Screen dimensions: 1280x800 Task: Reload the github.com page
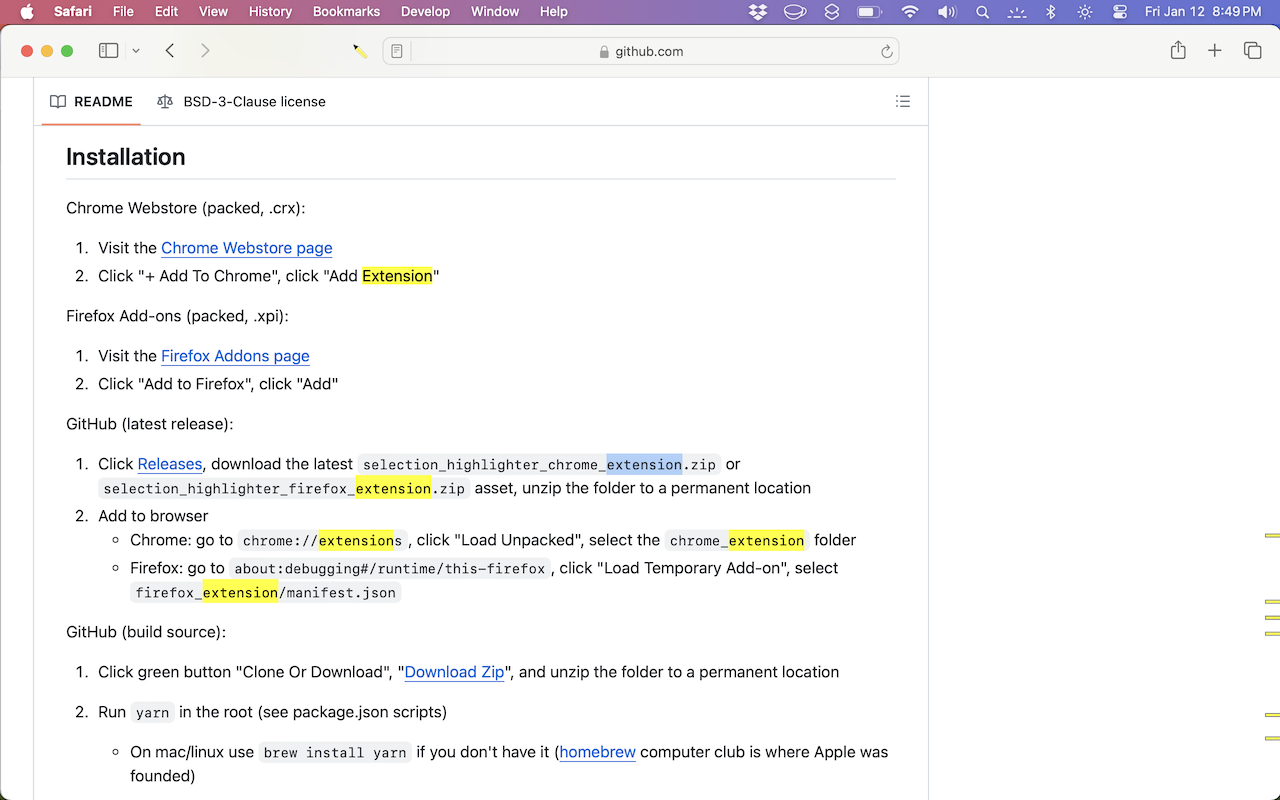point(886,51)
